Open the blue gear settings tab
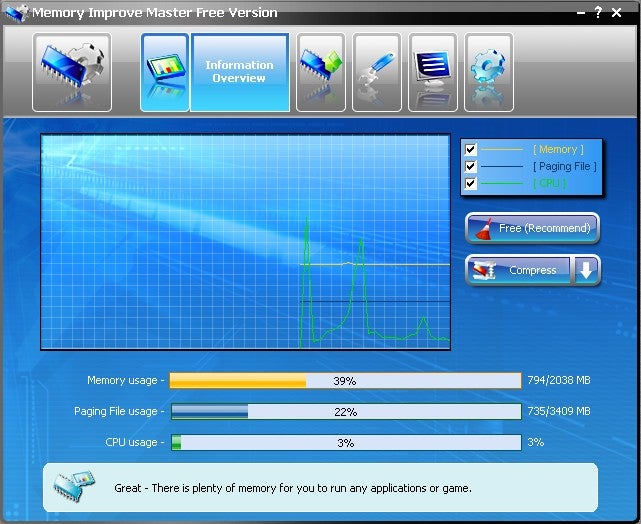641x524 pixels. pyautogui.click(x=489, y=72)
